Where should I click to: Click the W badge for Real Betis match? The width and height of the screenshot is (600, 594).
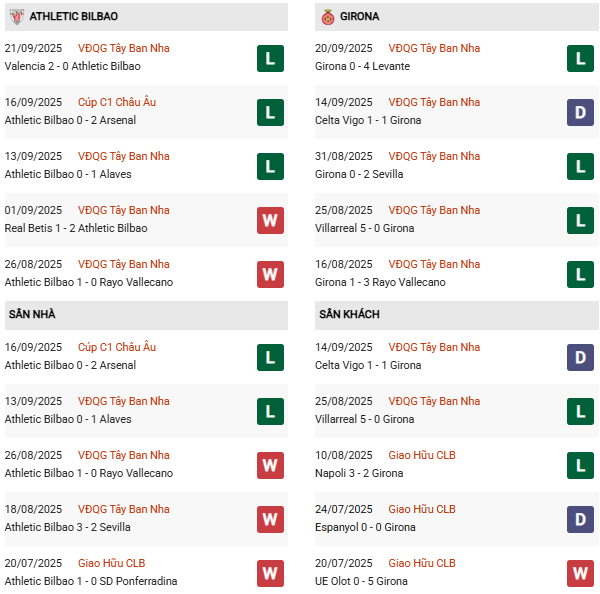[270, 220]
